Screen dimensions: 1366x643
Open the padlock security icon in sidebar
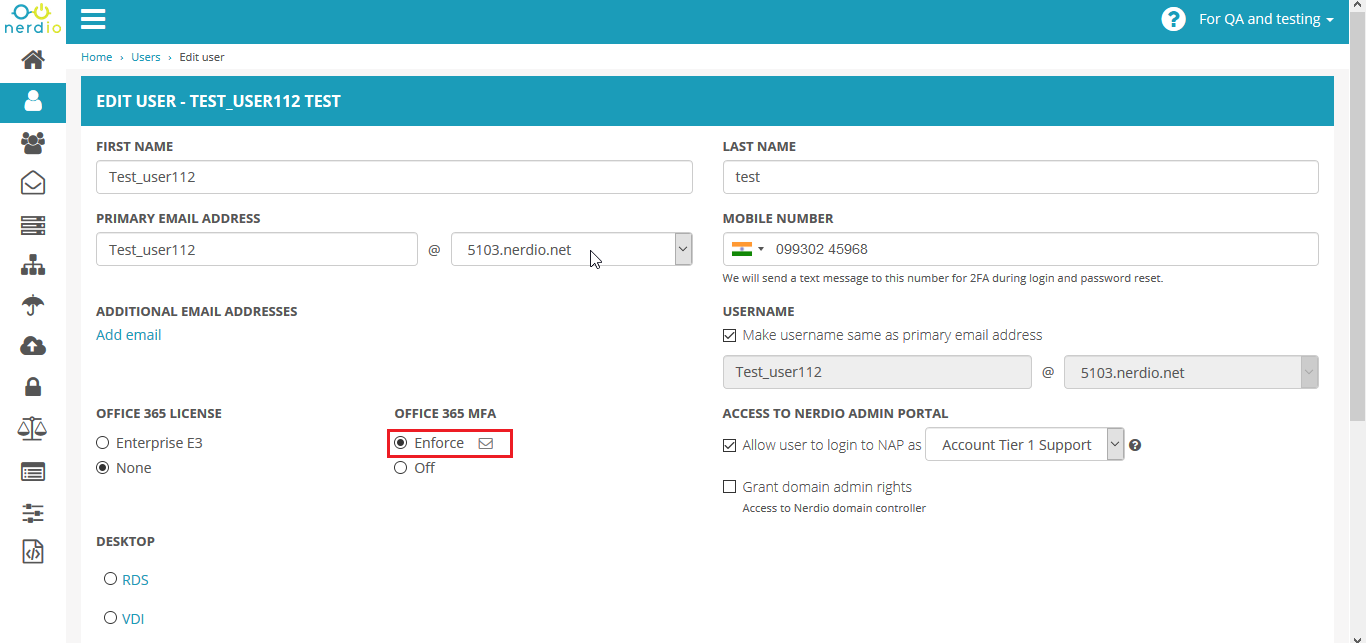click(x=33, y=387)
